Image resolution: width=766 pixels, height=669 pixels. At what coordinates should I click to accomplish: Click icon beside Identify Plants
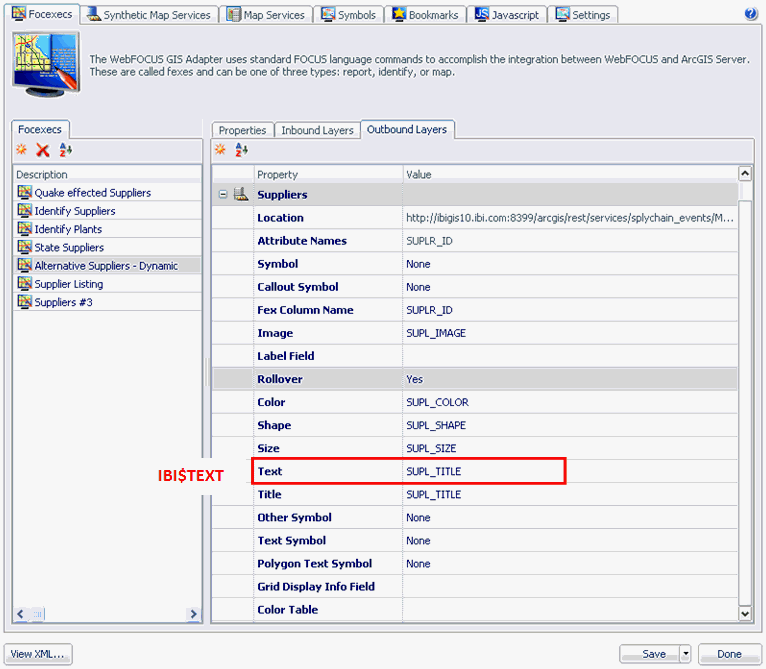(24, 228)
